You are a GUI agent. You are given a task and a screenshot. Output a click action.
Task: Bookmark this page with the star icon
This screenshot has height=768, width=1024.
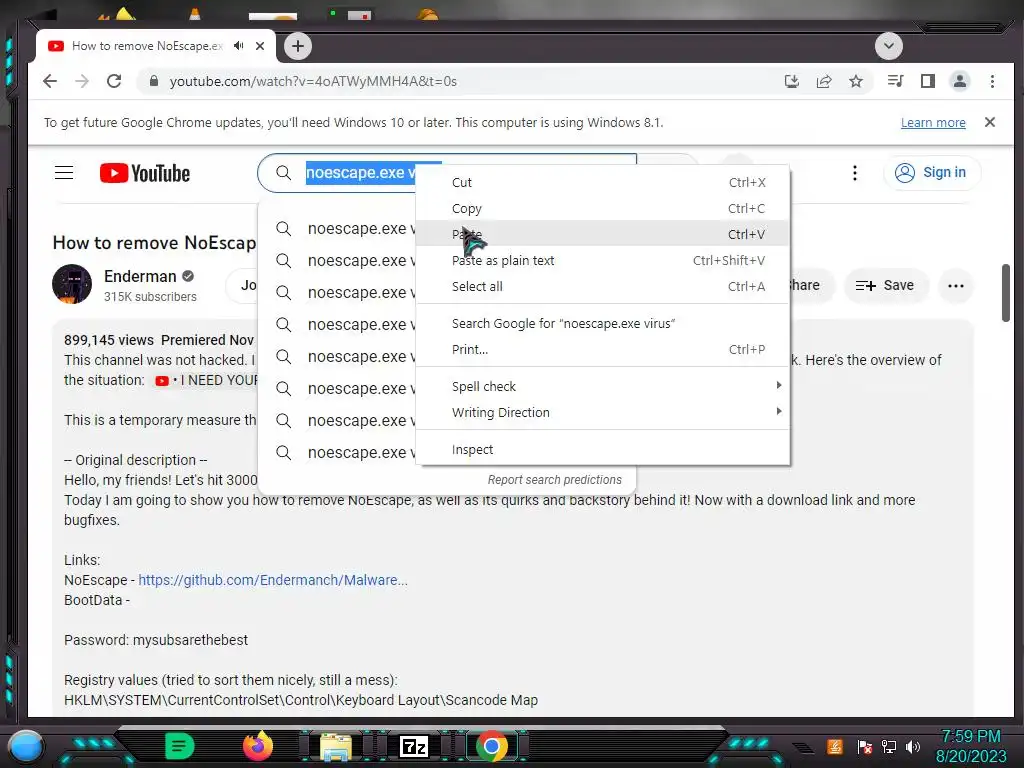click(x=856, y=81)
